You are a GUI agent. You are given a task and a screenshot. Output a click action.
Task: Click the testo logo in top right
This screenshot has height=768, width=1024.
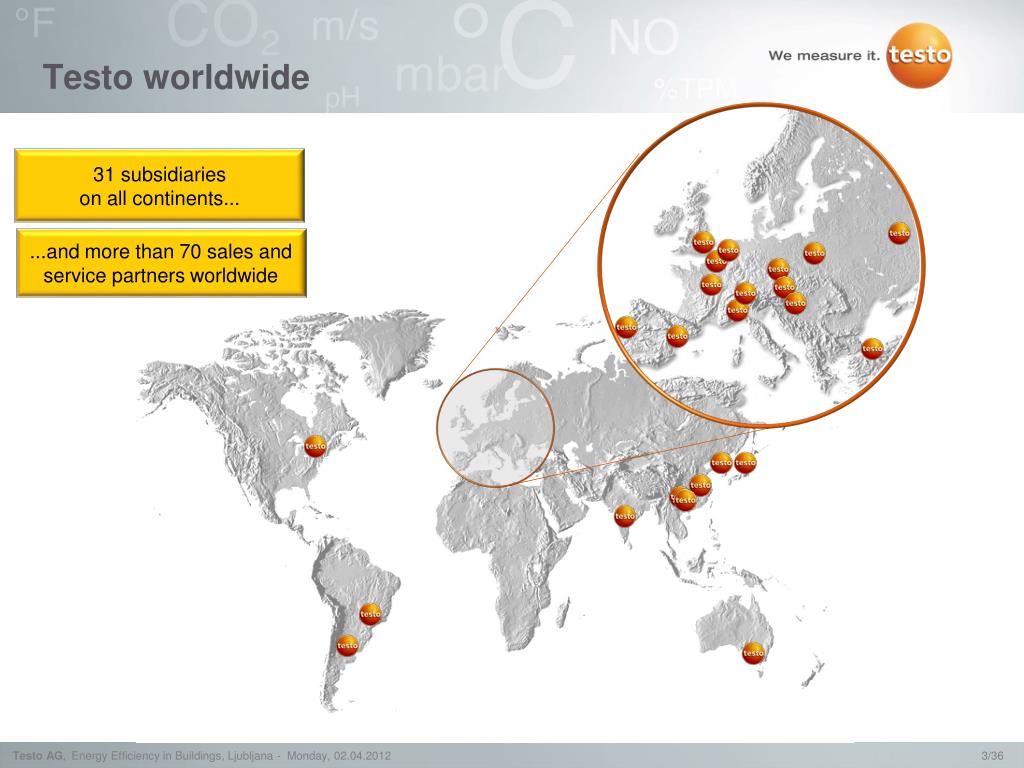919,56
